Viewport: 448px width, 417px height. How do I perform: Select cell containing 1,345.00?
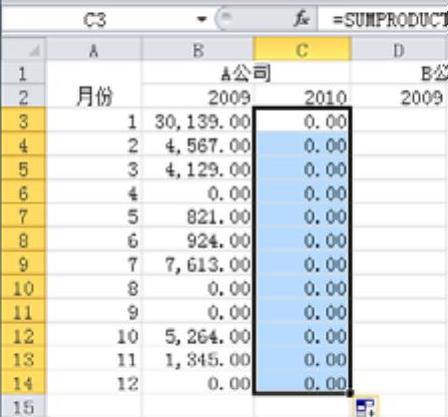tap(198, 360)
